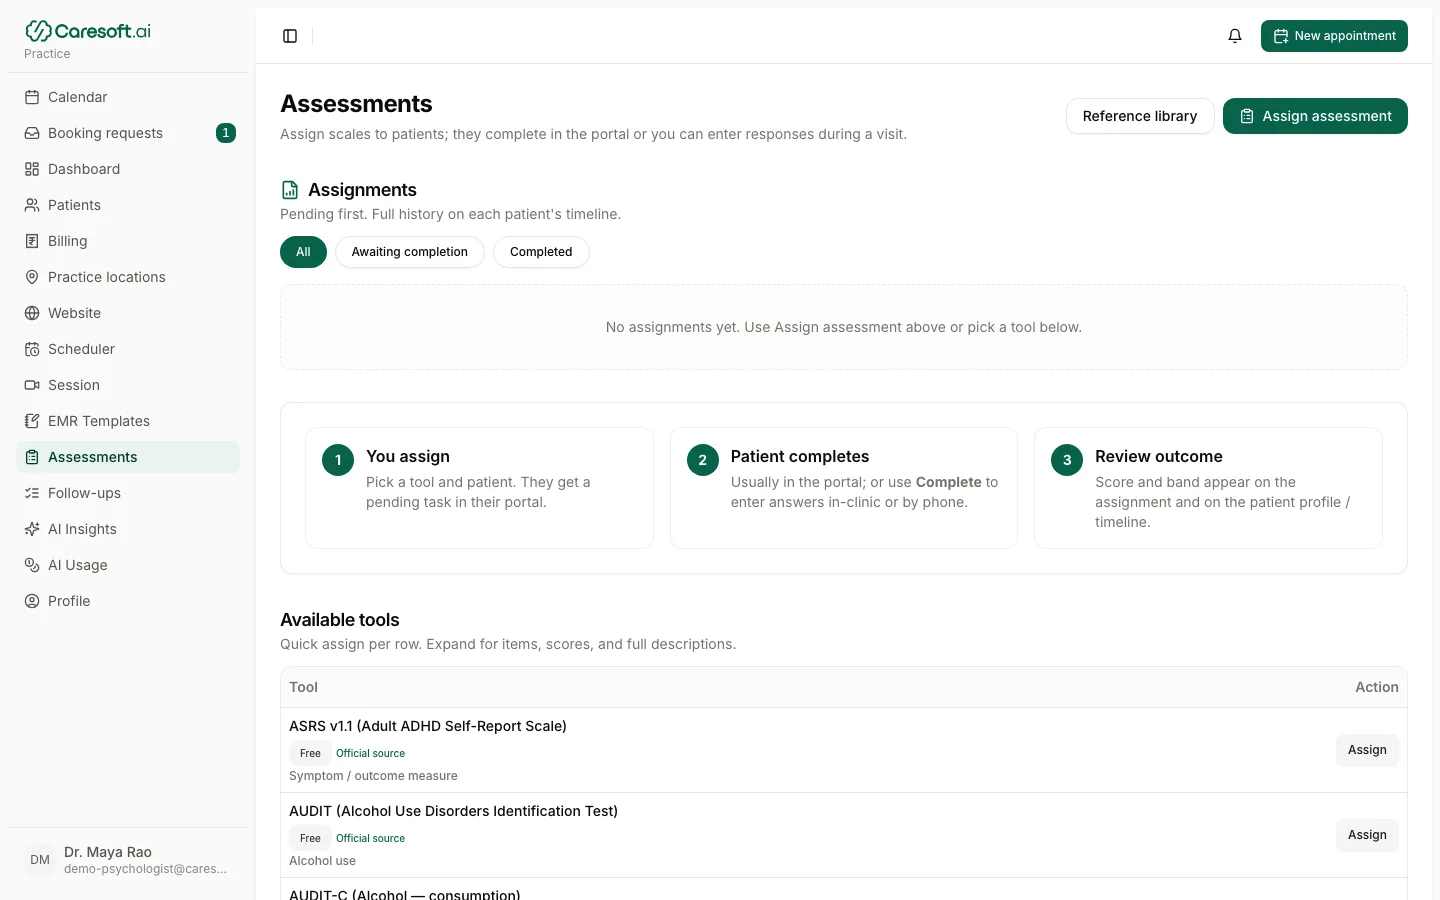
Task: Click the Assign assessment button
Action: 1315,116
